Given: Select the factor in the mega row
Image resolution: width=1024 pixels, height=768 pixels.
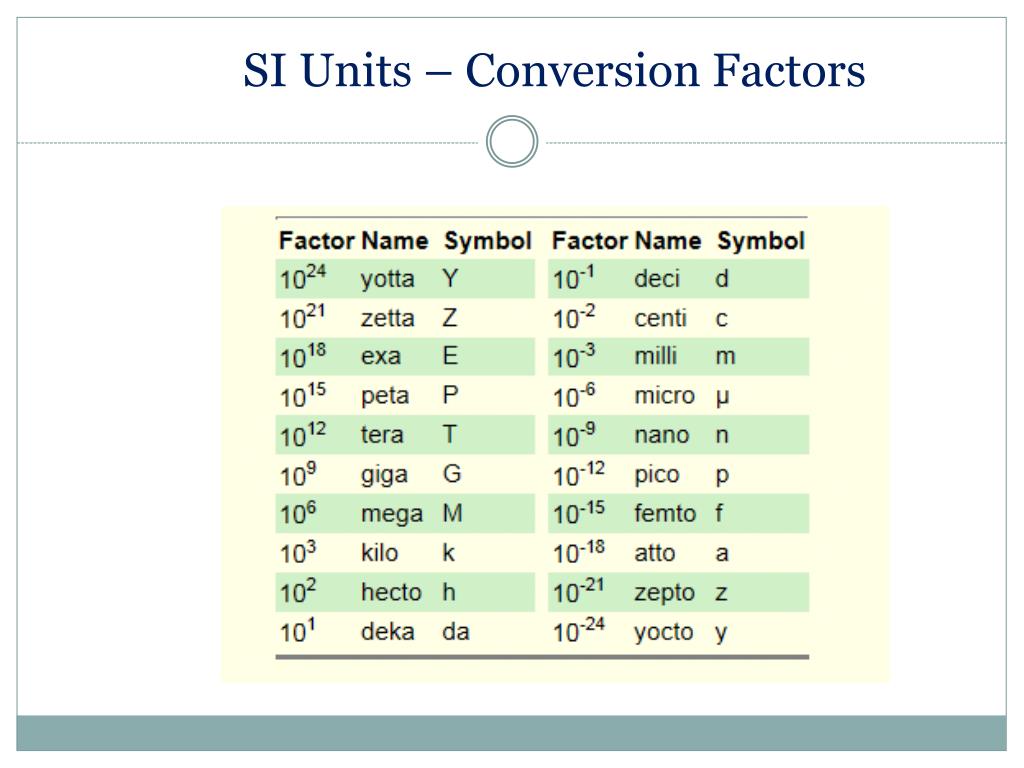Looking at the screenshot, I should (x=298, y=513).
